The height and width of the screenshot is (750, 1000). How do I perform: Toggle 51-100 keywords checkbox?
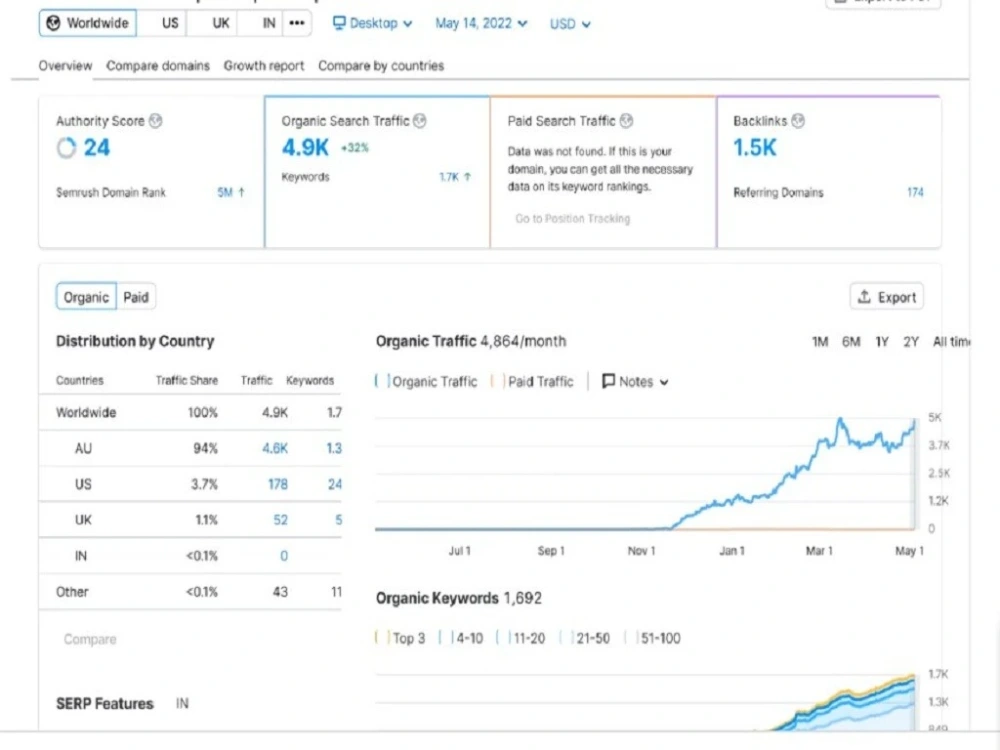631,638
